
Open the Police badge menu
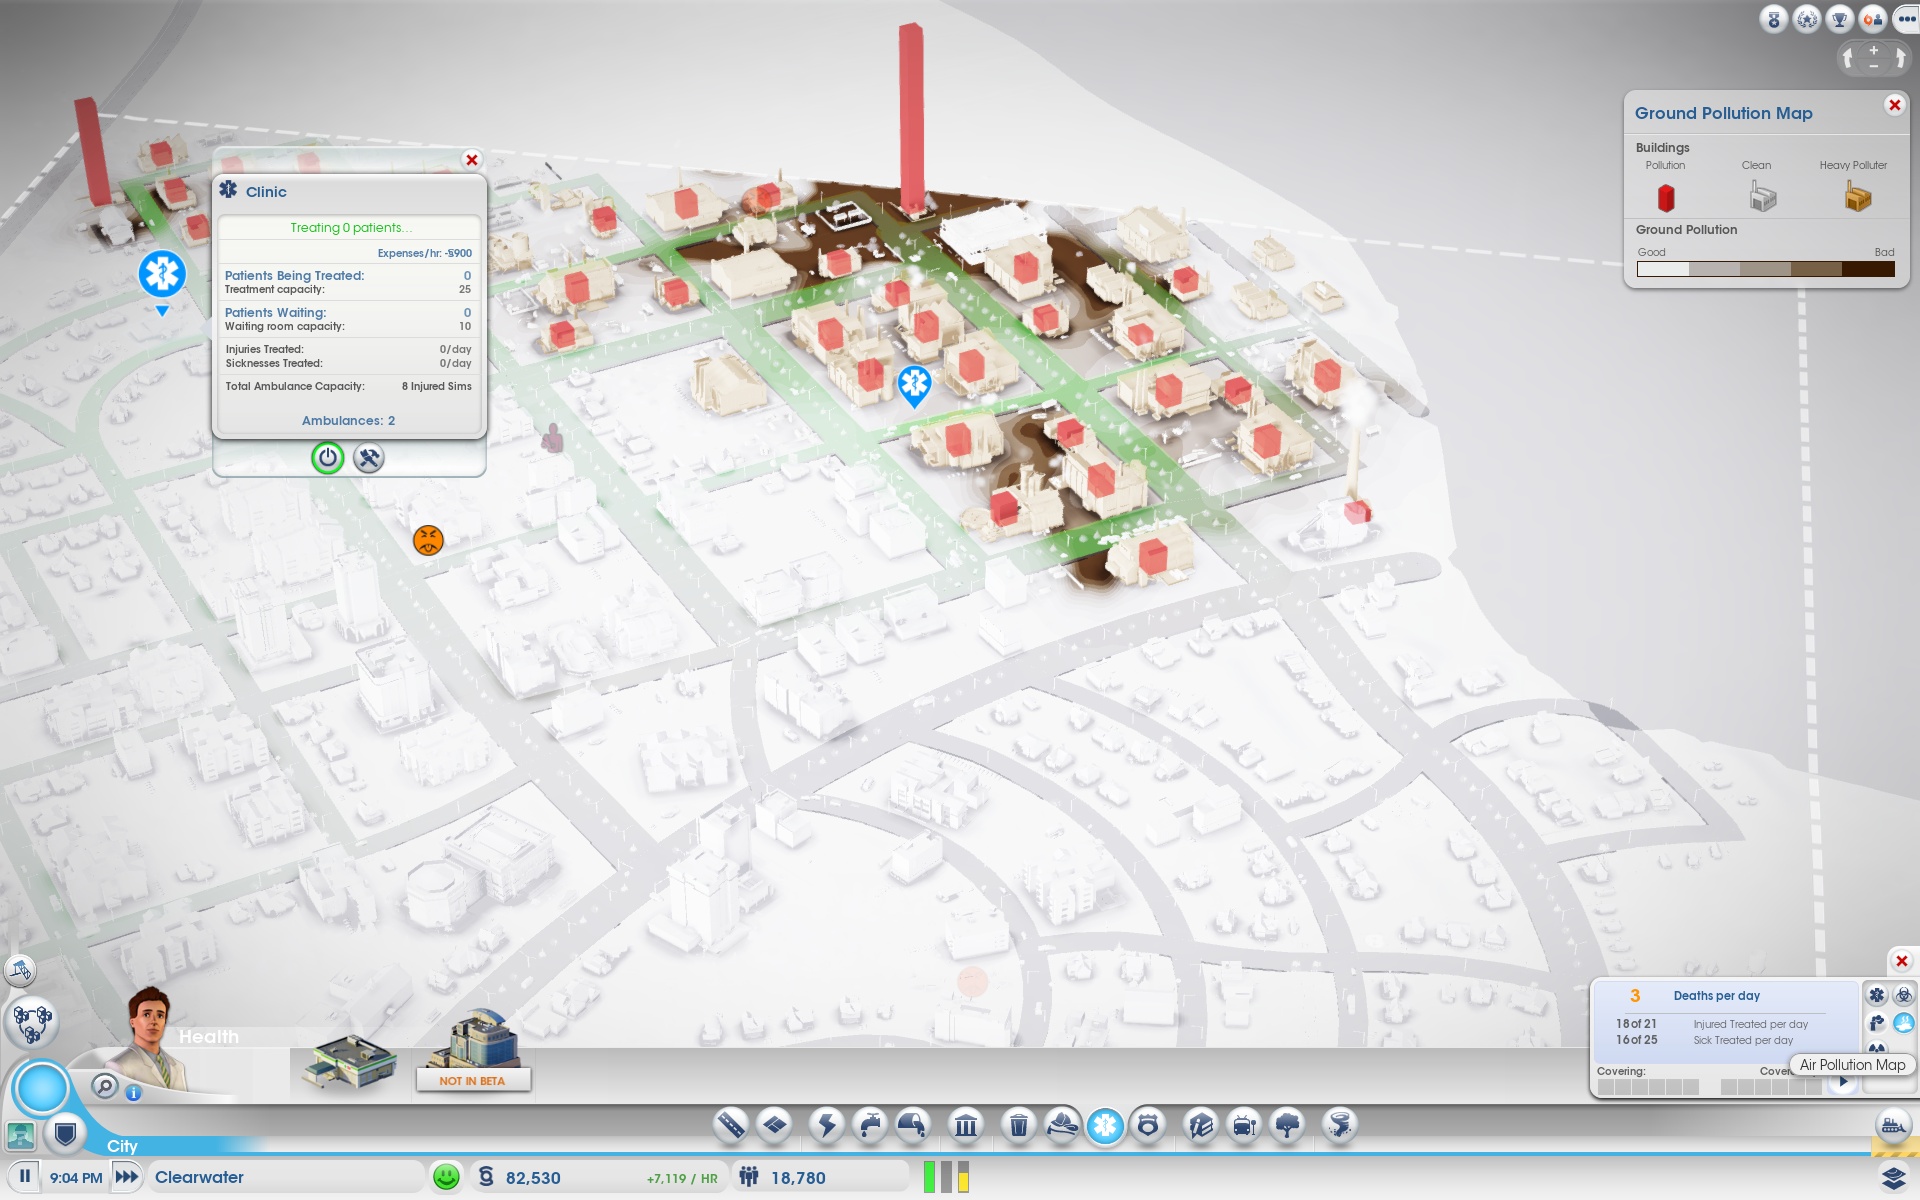click(x=1148, y=1126)
